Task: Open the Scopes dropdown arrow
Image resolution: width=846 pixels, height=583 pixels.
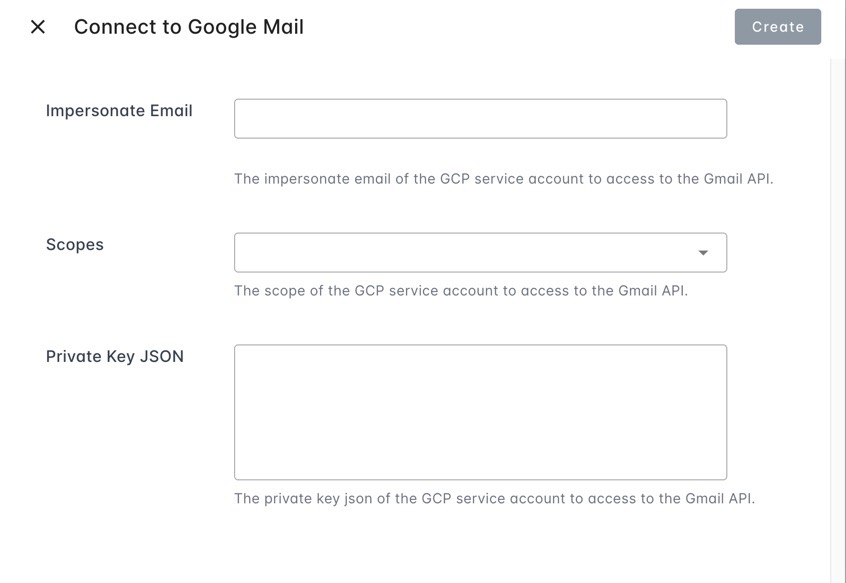Action: click(x=703, y=253)
